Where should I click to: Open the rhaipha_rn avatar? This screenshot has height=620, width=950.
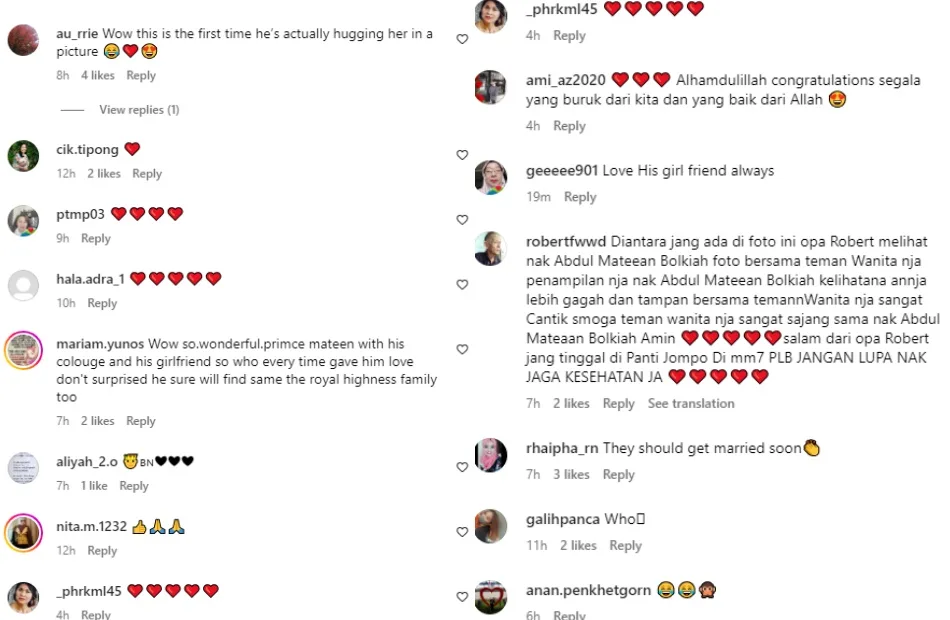(x=490, y=456)
